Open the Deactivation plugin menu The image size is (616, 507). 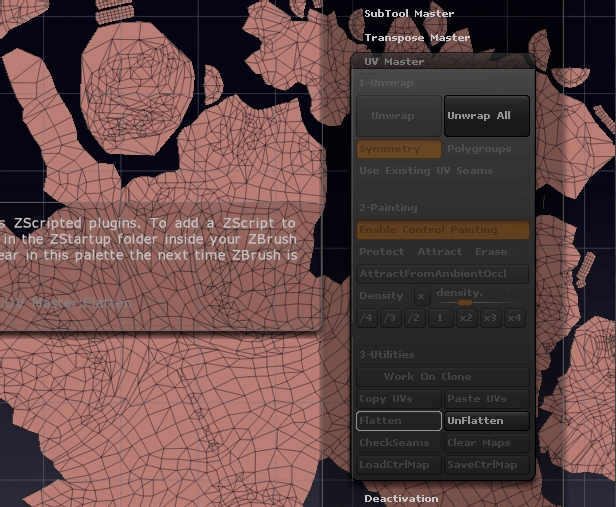pyautogui.click(x=401, y=498)
